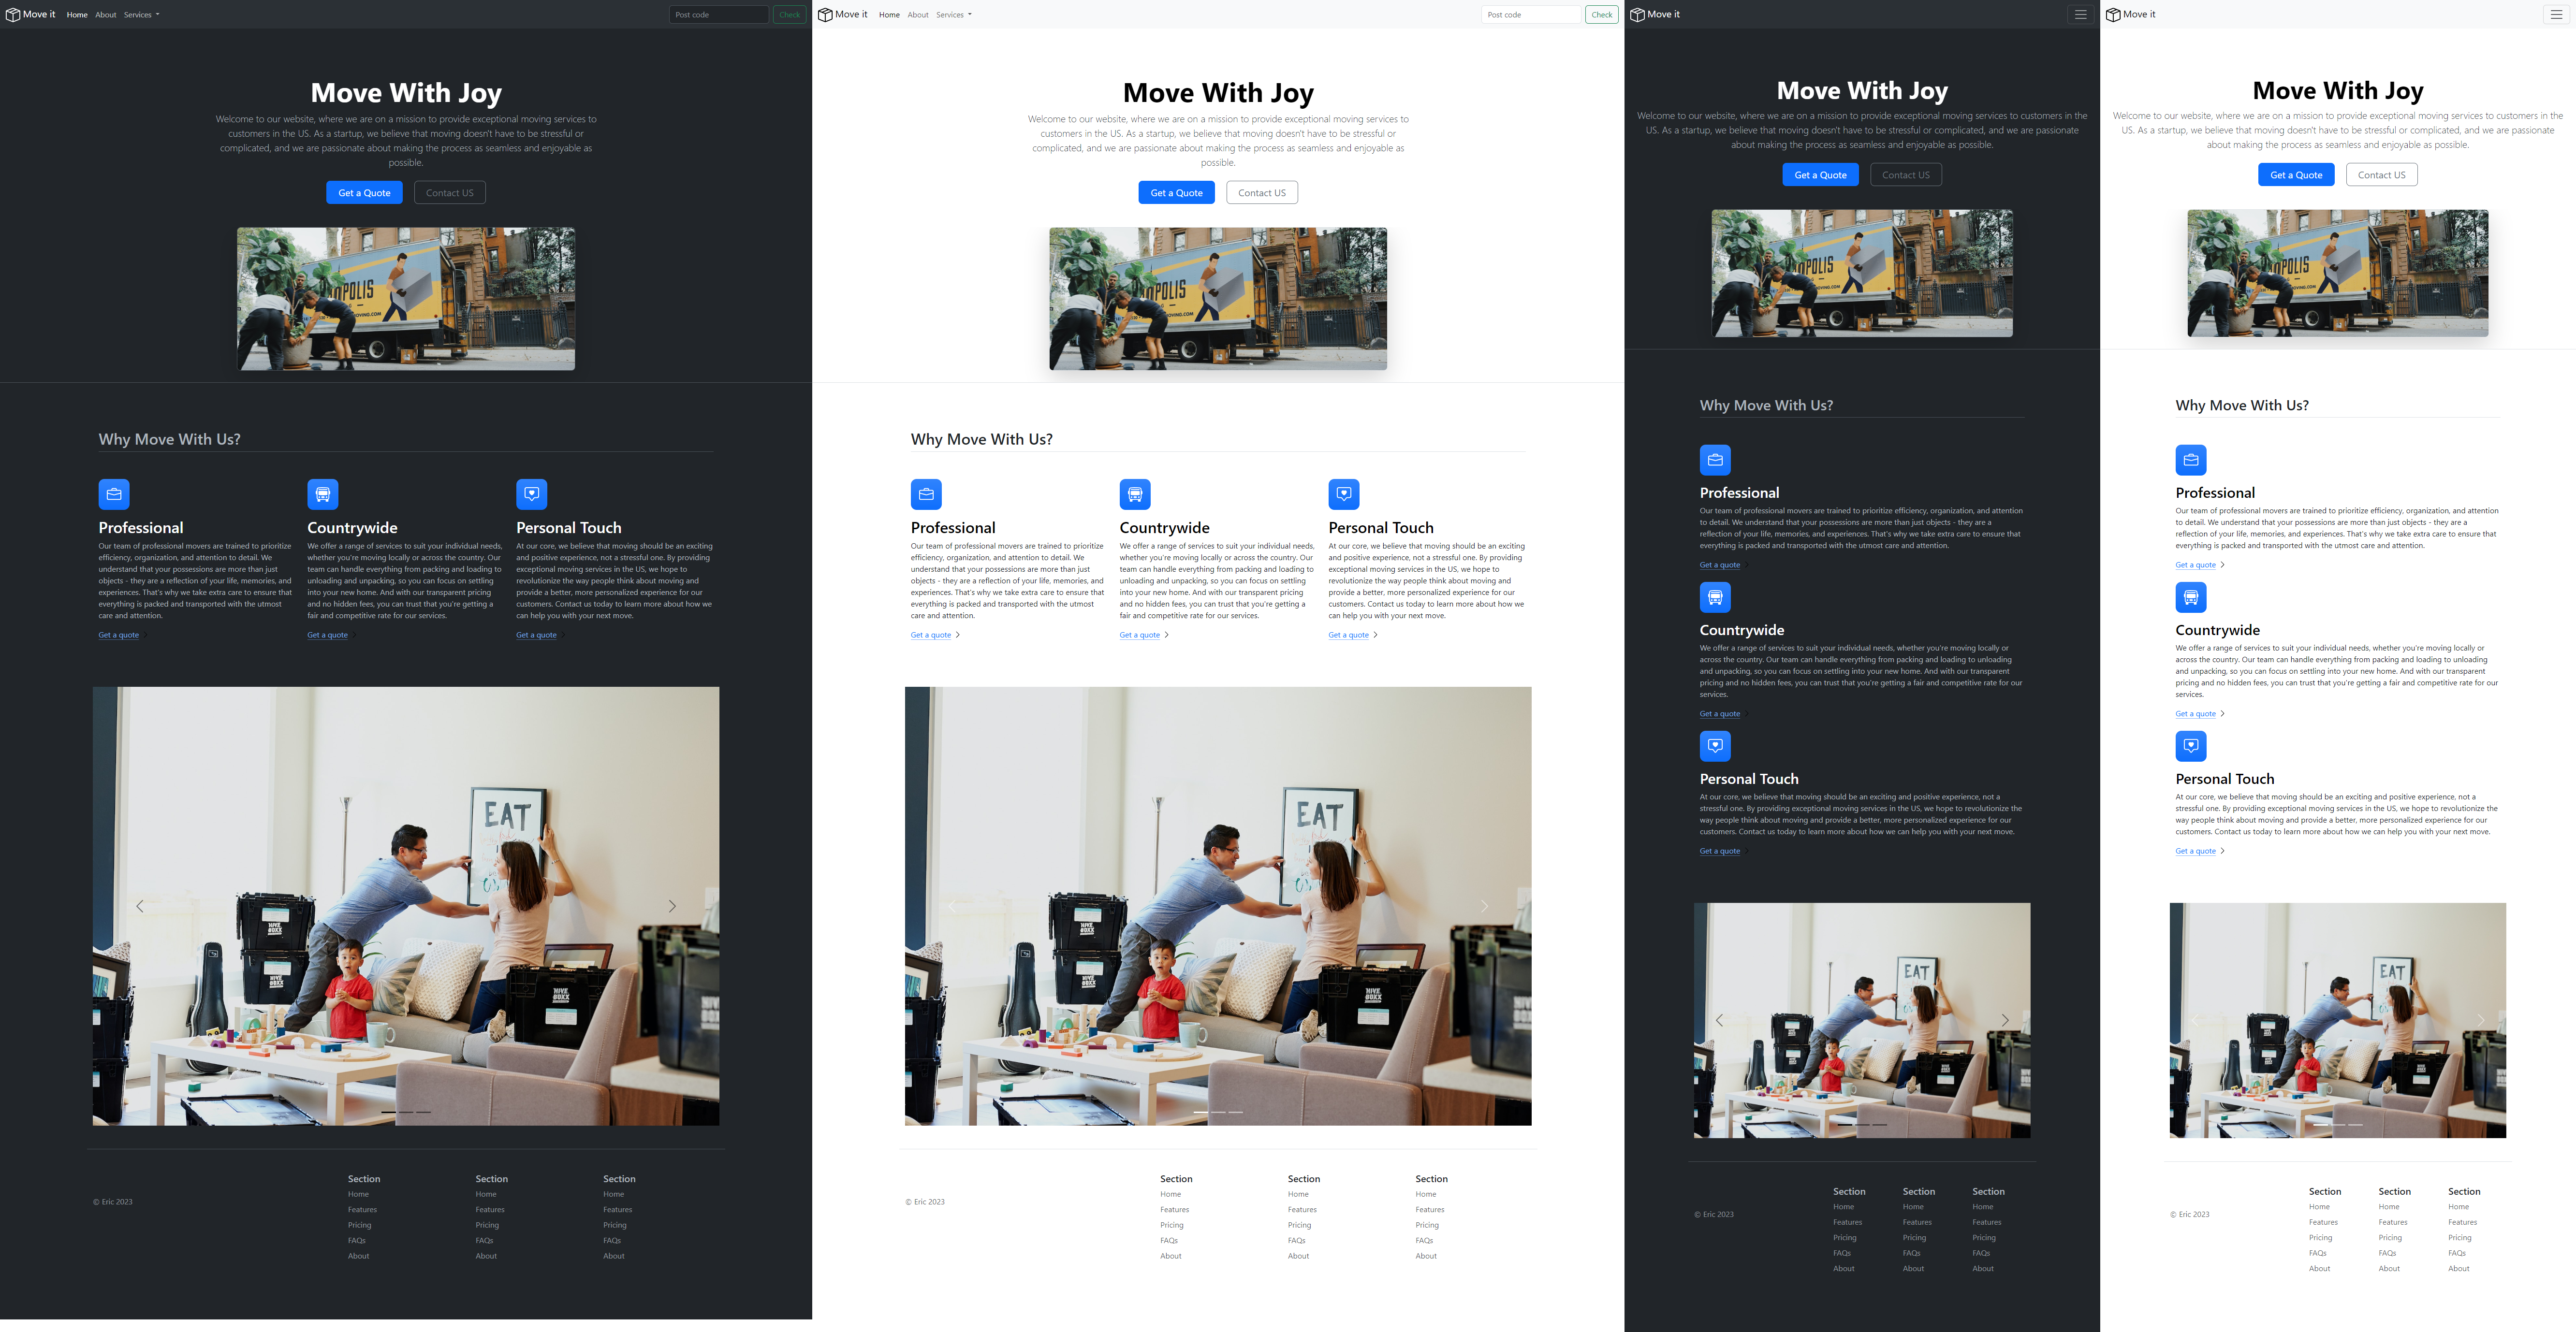Click the Countrywide bus icon in the dark wide layout
This screenshot has width=2576, height=1332.
point(322,494)
